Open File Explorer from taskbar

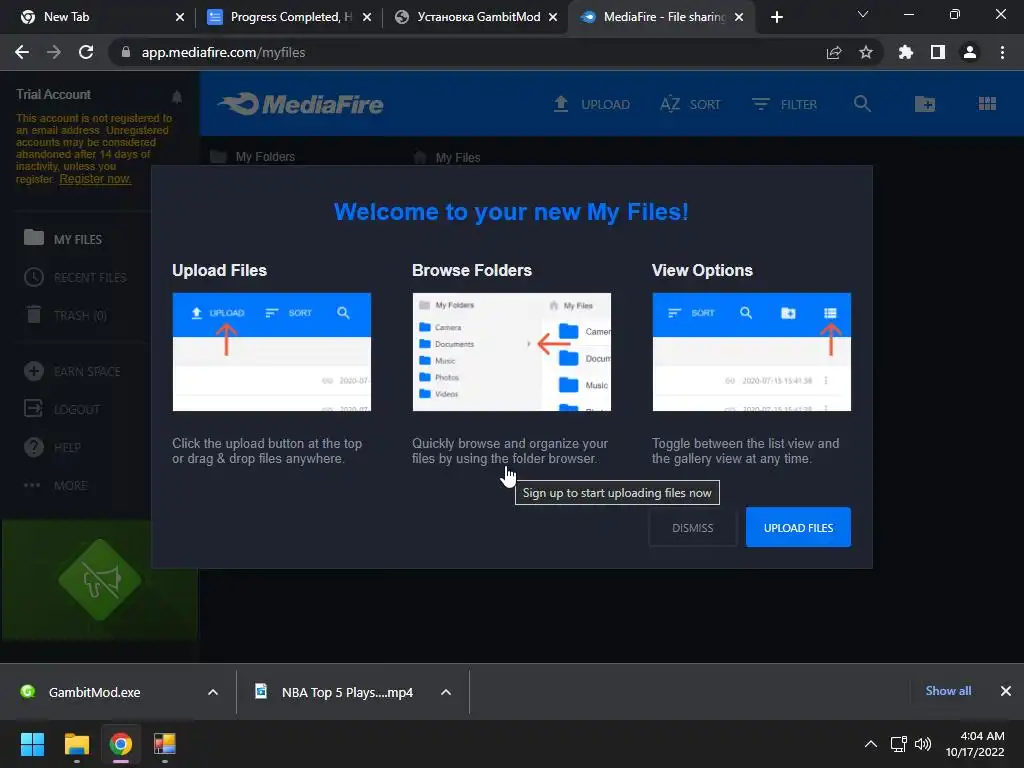click(x=76, y=744)
